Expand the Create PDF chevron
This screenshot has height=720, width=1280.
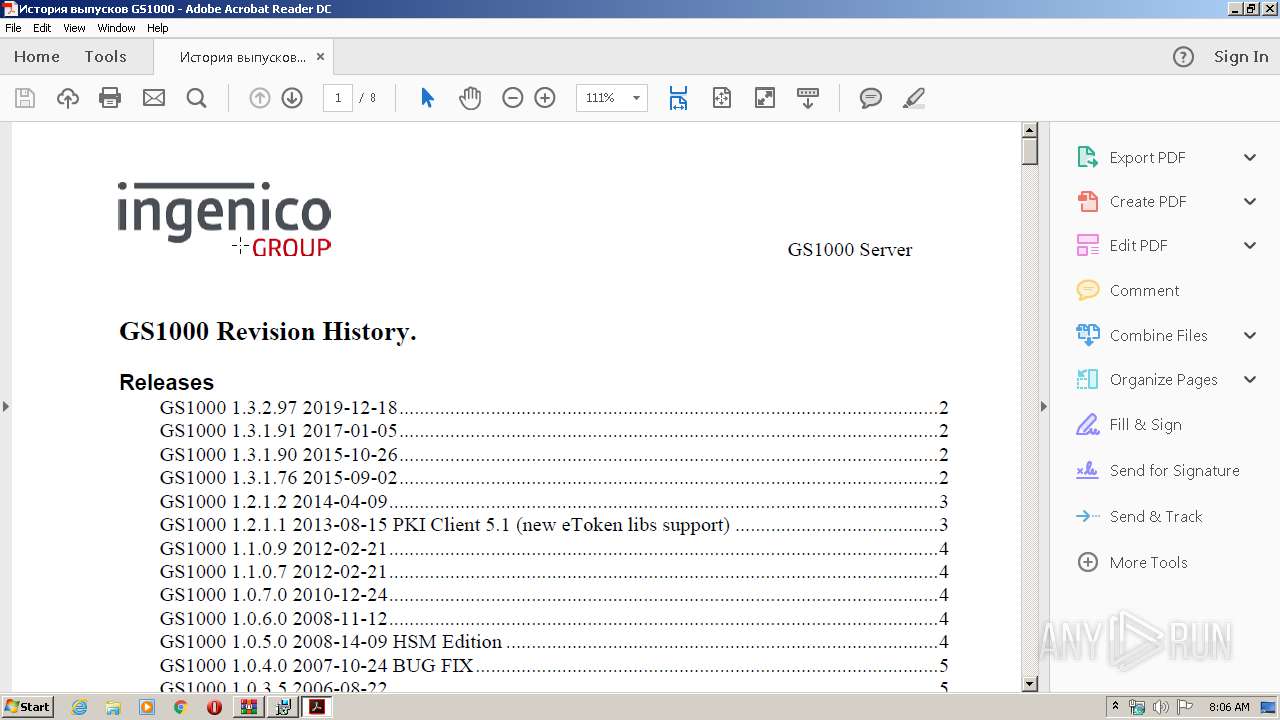point(1250,201)
